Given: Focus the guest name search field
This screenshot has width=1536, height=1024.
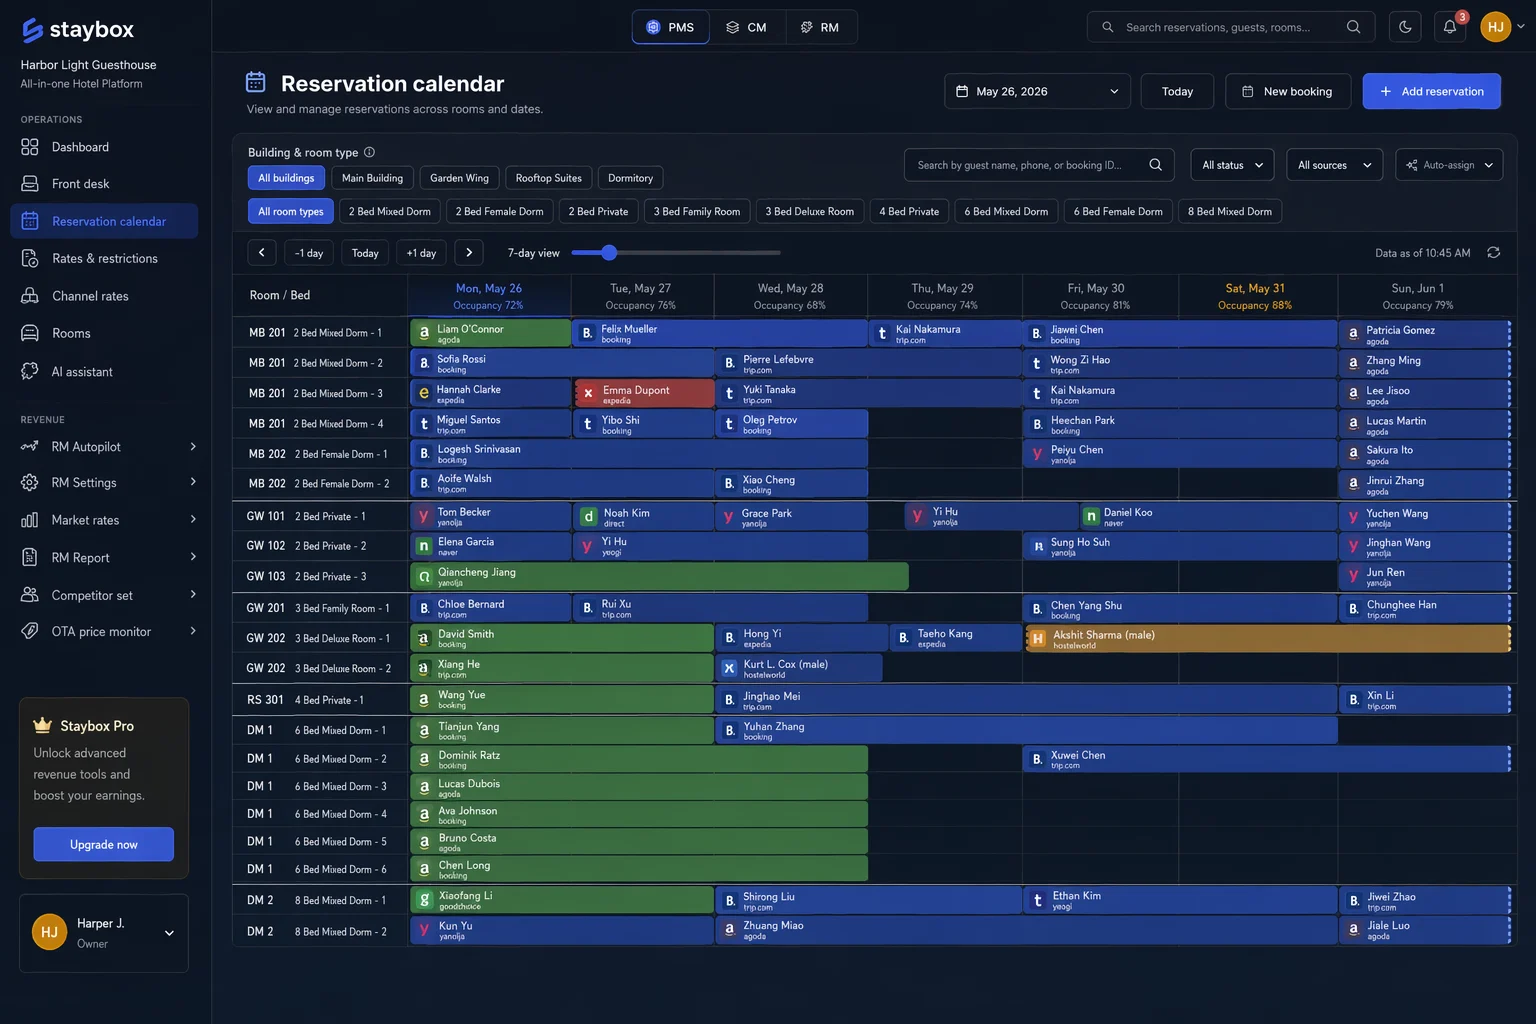Looking at the screenshot, I should pyautogui.click(x=1040, y=165).
